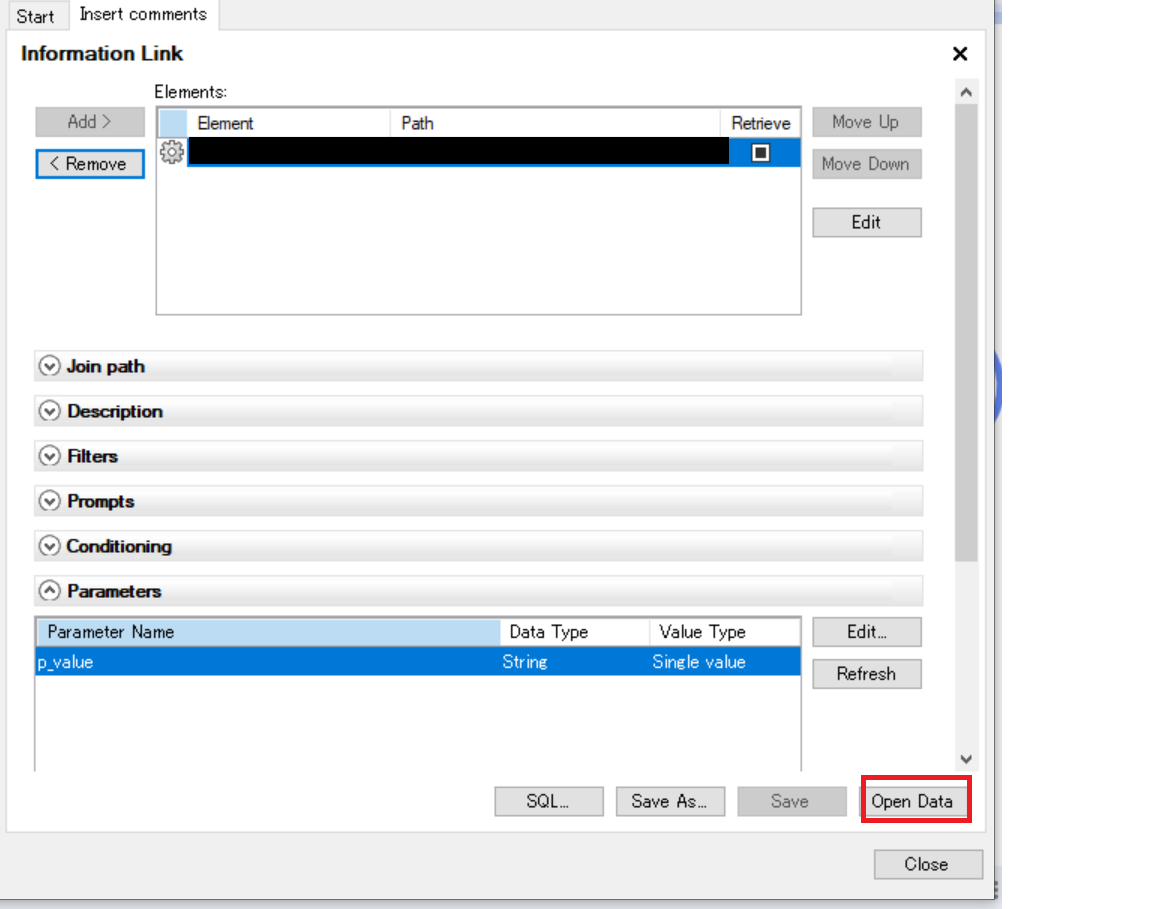Click the Move Up button
1152x909 pixels.
(x=866, y=122)
